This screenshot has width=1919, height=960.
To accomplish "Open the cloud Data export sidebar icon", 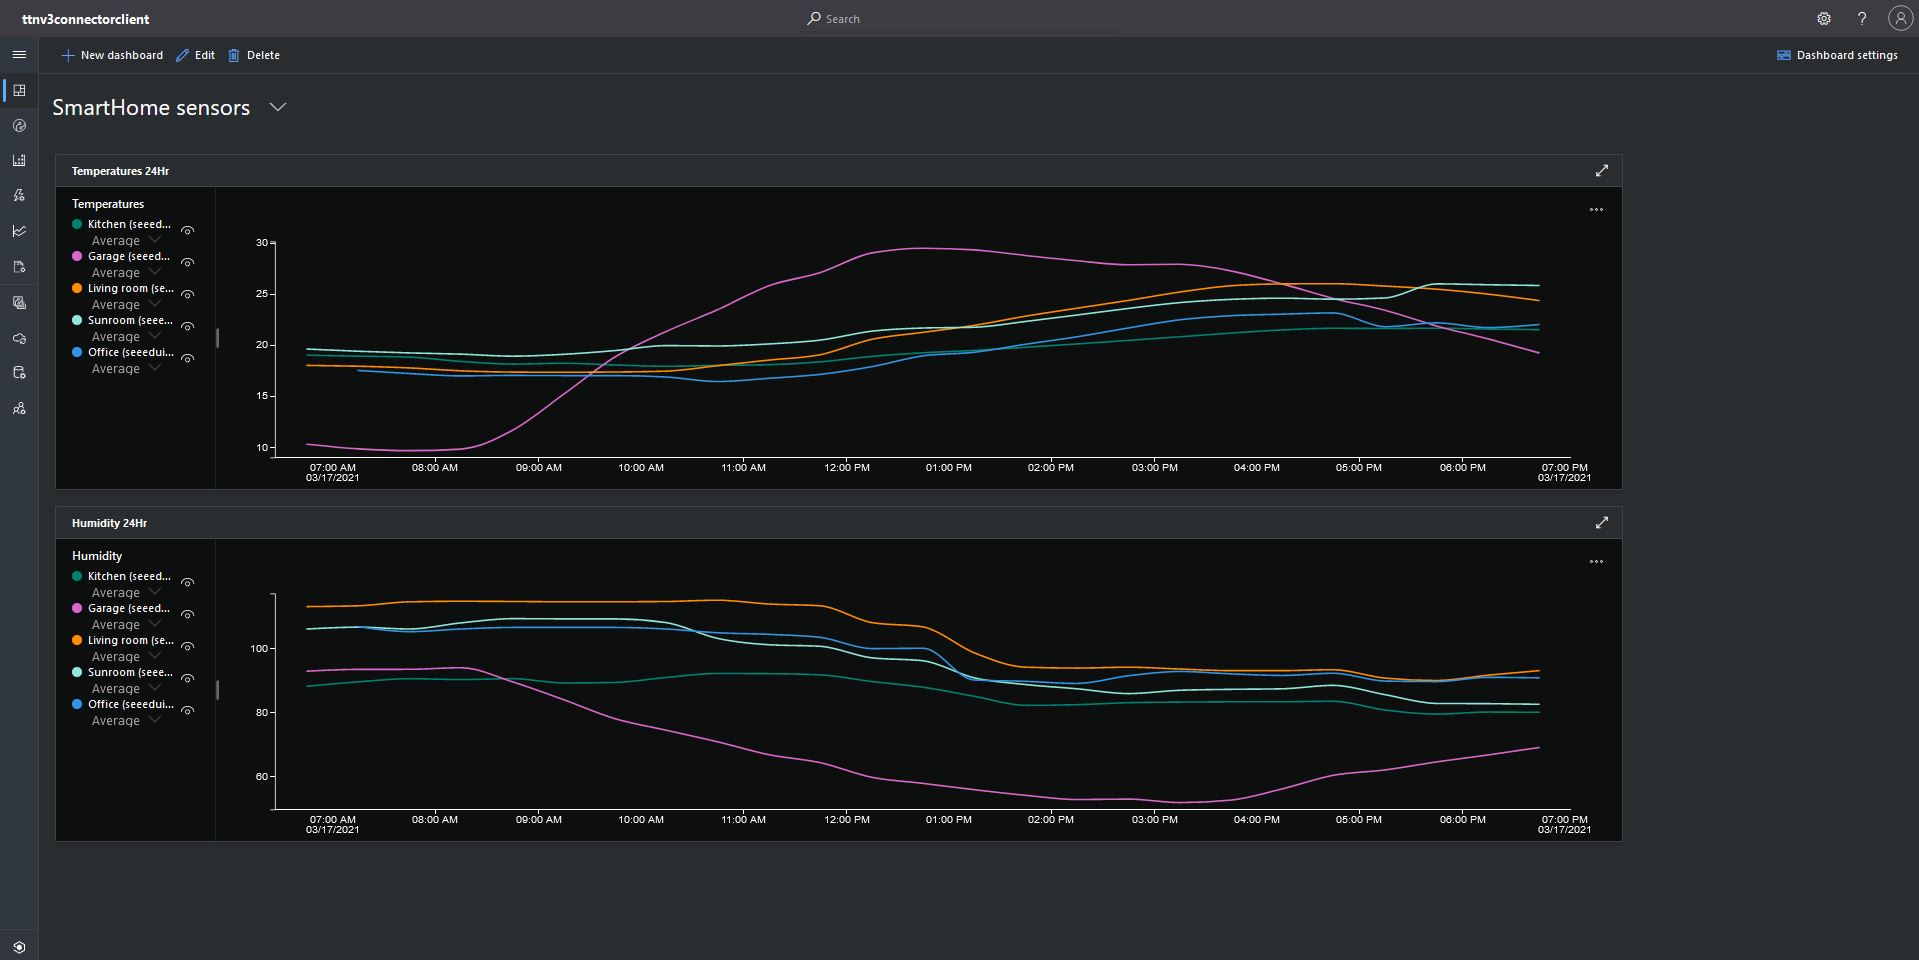I will click(x=19, y=338).
